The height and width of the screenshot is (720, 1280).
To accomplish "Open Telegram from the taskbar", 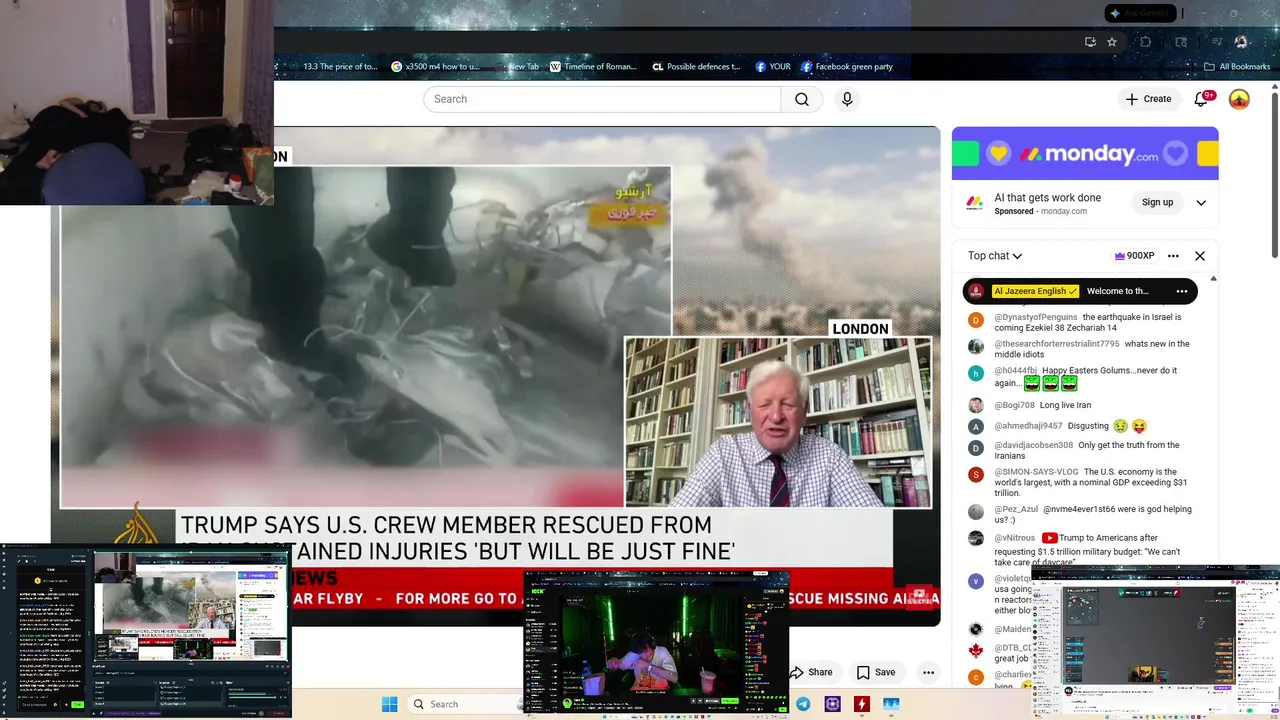I will (x=803, y=704).
